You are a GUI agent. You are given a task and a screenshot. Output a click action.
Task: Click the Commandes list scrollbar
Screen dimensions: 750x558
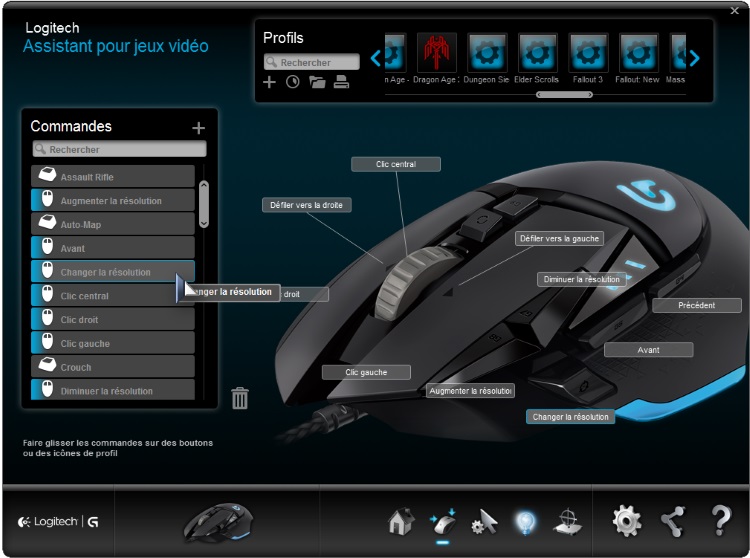tap(204, 204)
